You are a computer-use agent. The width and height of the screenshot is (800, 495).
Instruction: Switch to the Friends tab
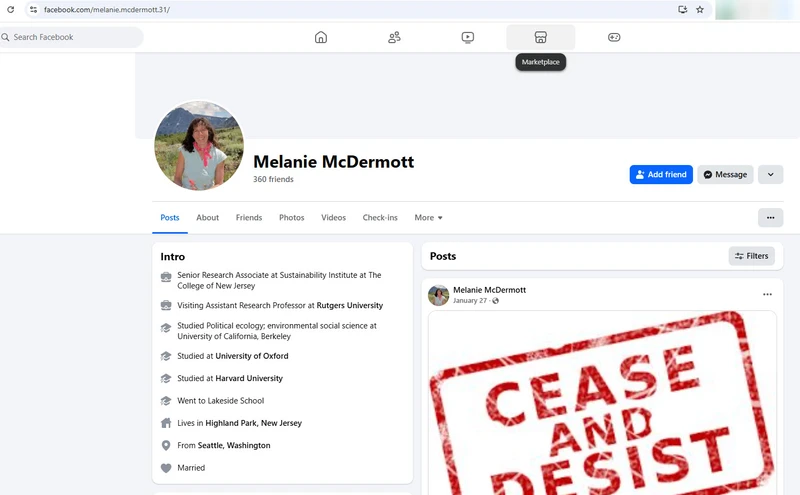[x=249, y=217]
